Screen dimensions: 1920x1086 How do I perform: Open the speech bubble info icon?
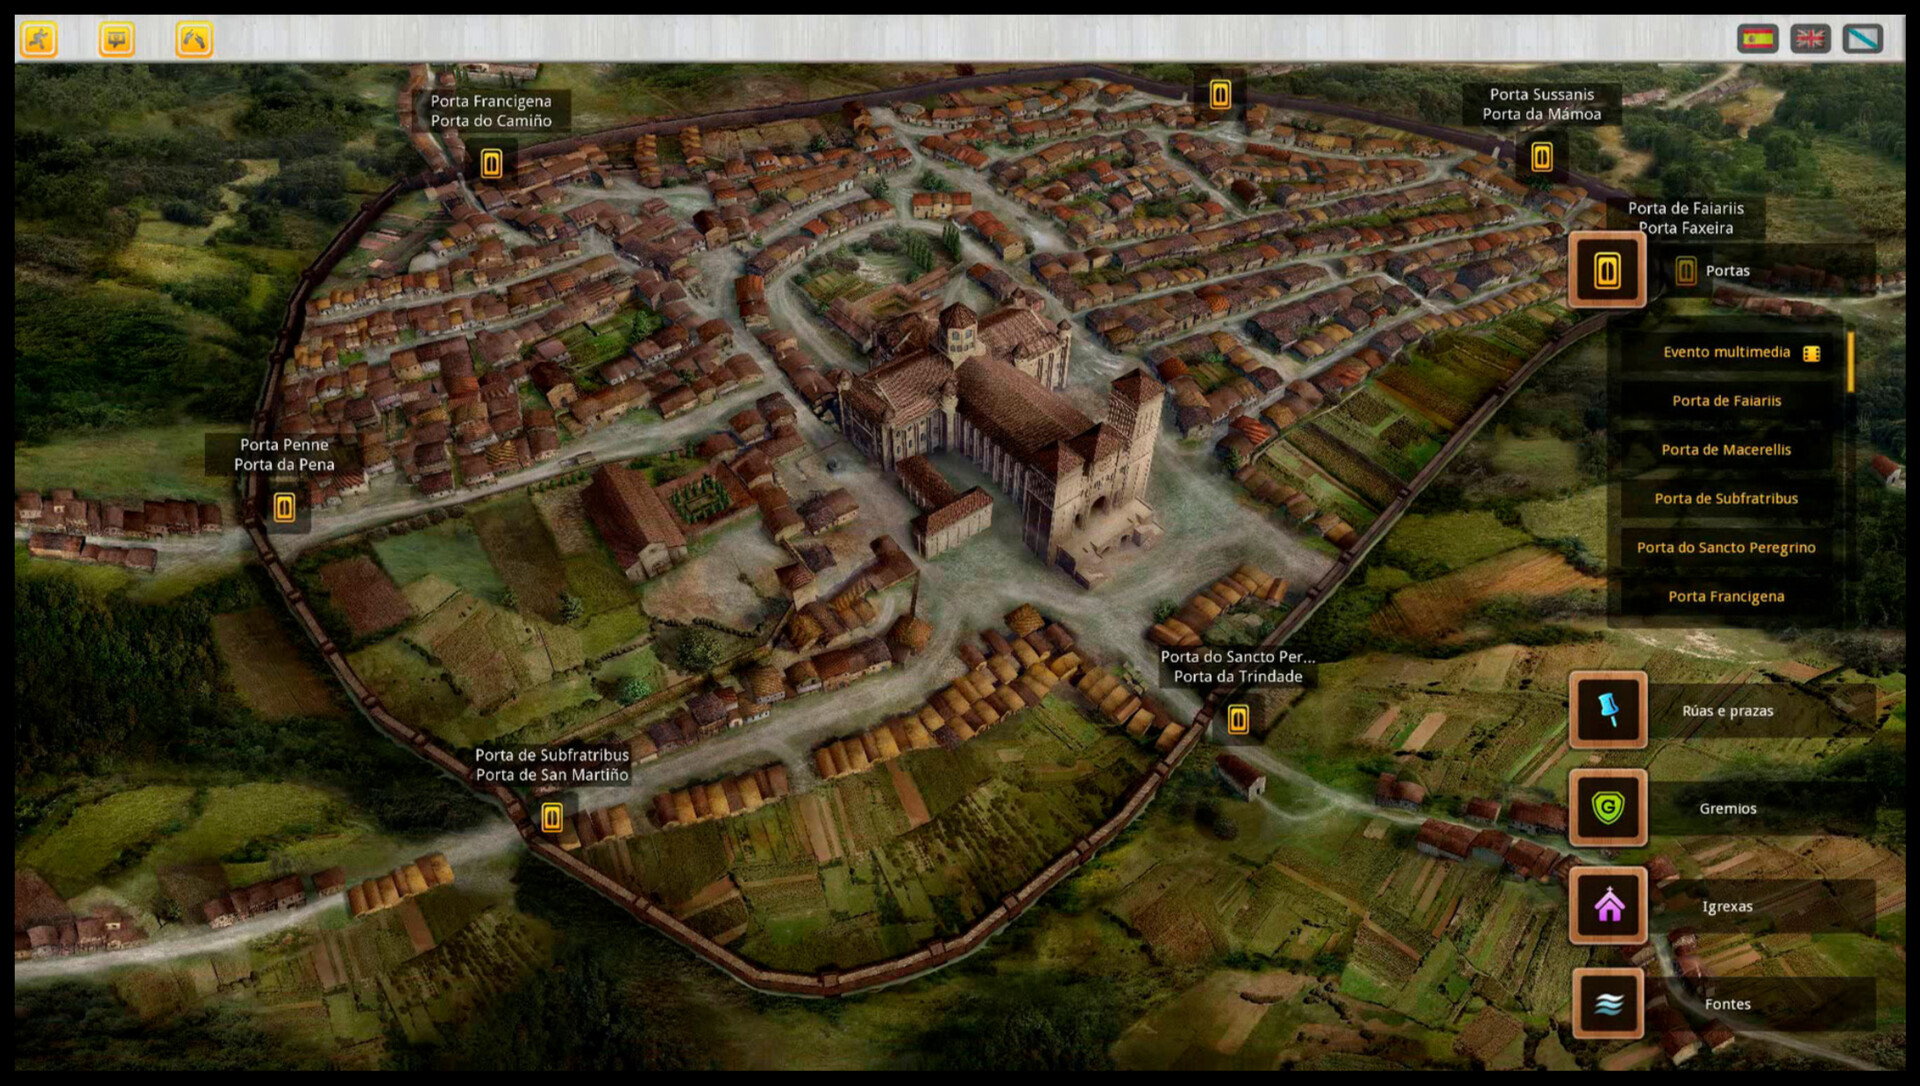point(117,39)
